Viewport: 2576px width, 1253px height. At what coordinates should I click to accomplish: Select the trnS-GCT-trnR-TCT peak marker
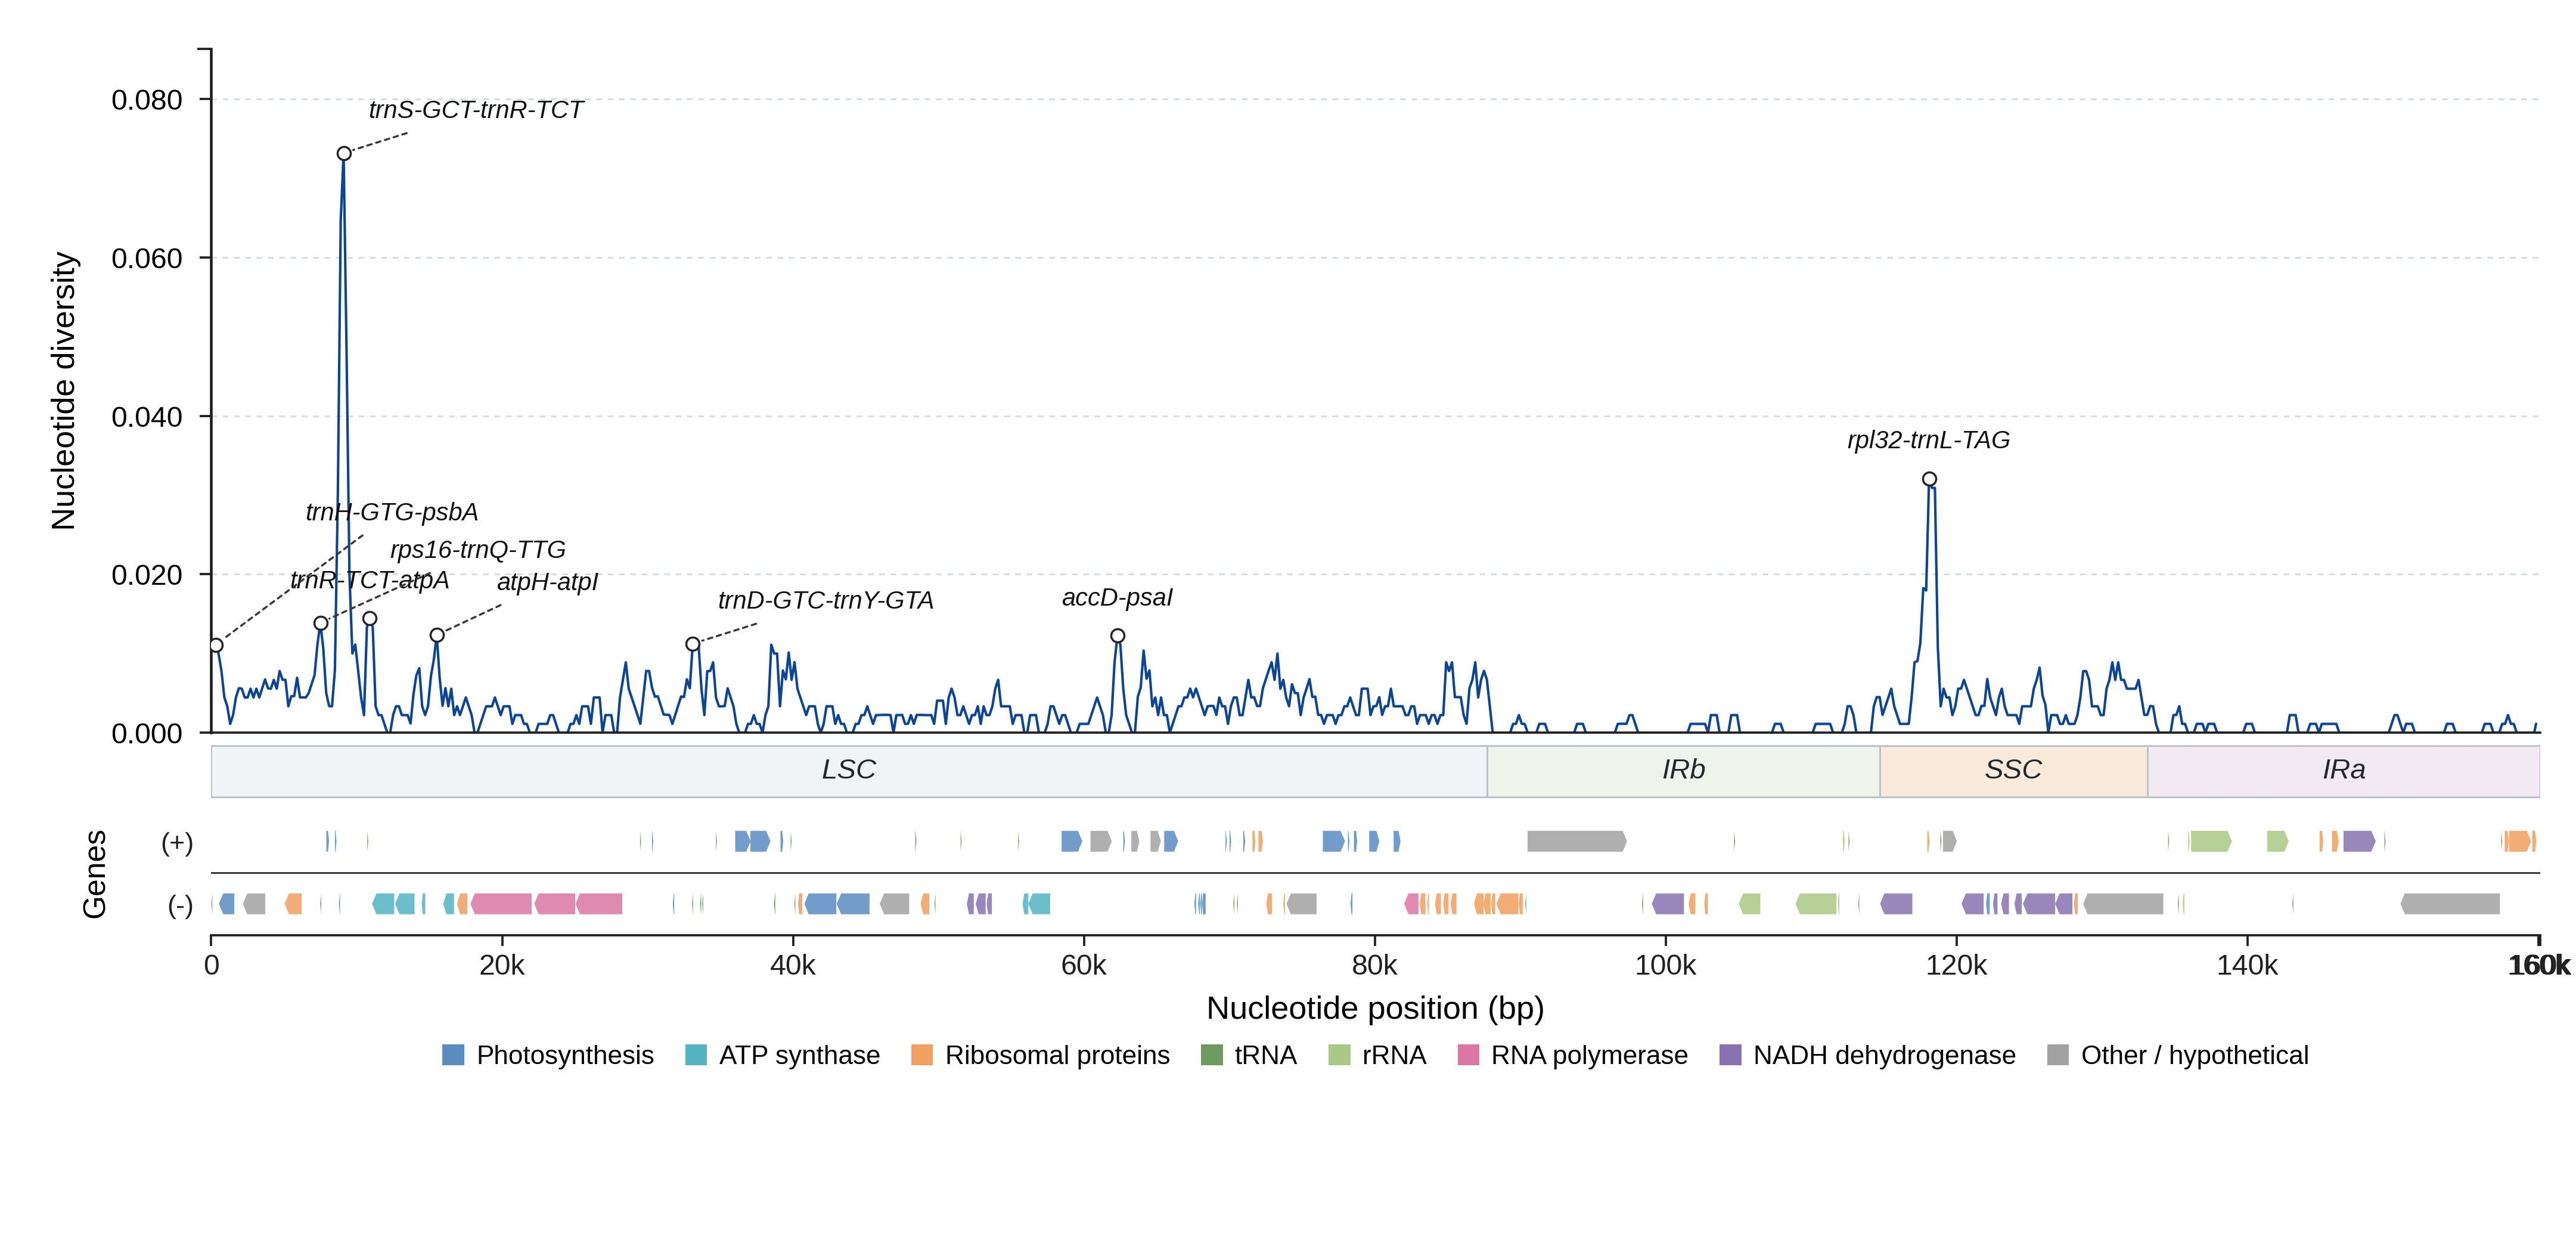coord(344,154)
